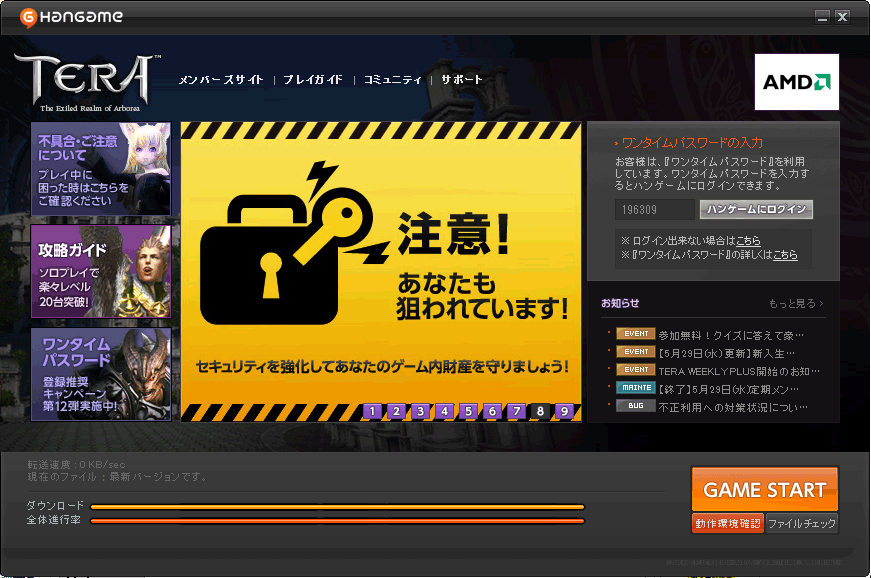Open the プレイガイド menu
871x578 pixels.
(313, 80)
